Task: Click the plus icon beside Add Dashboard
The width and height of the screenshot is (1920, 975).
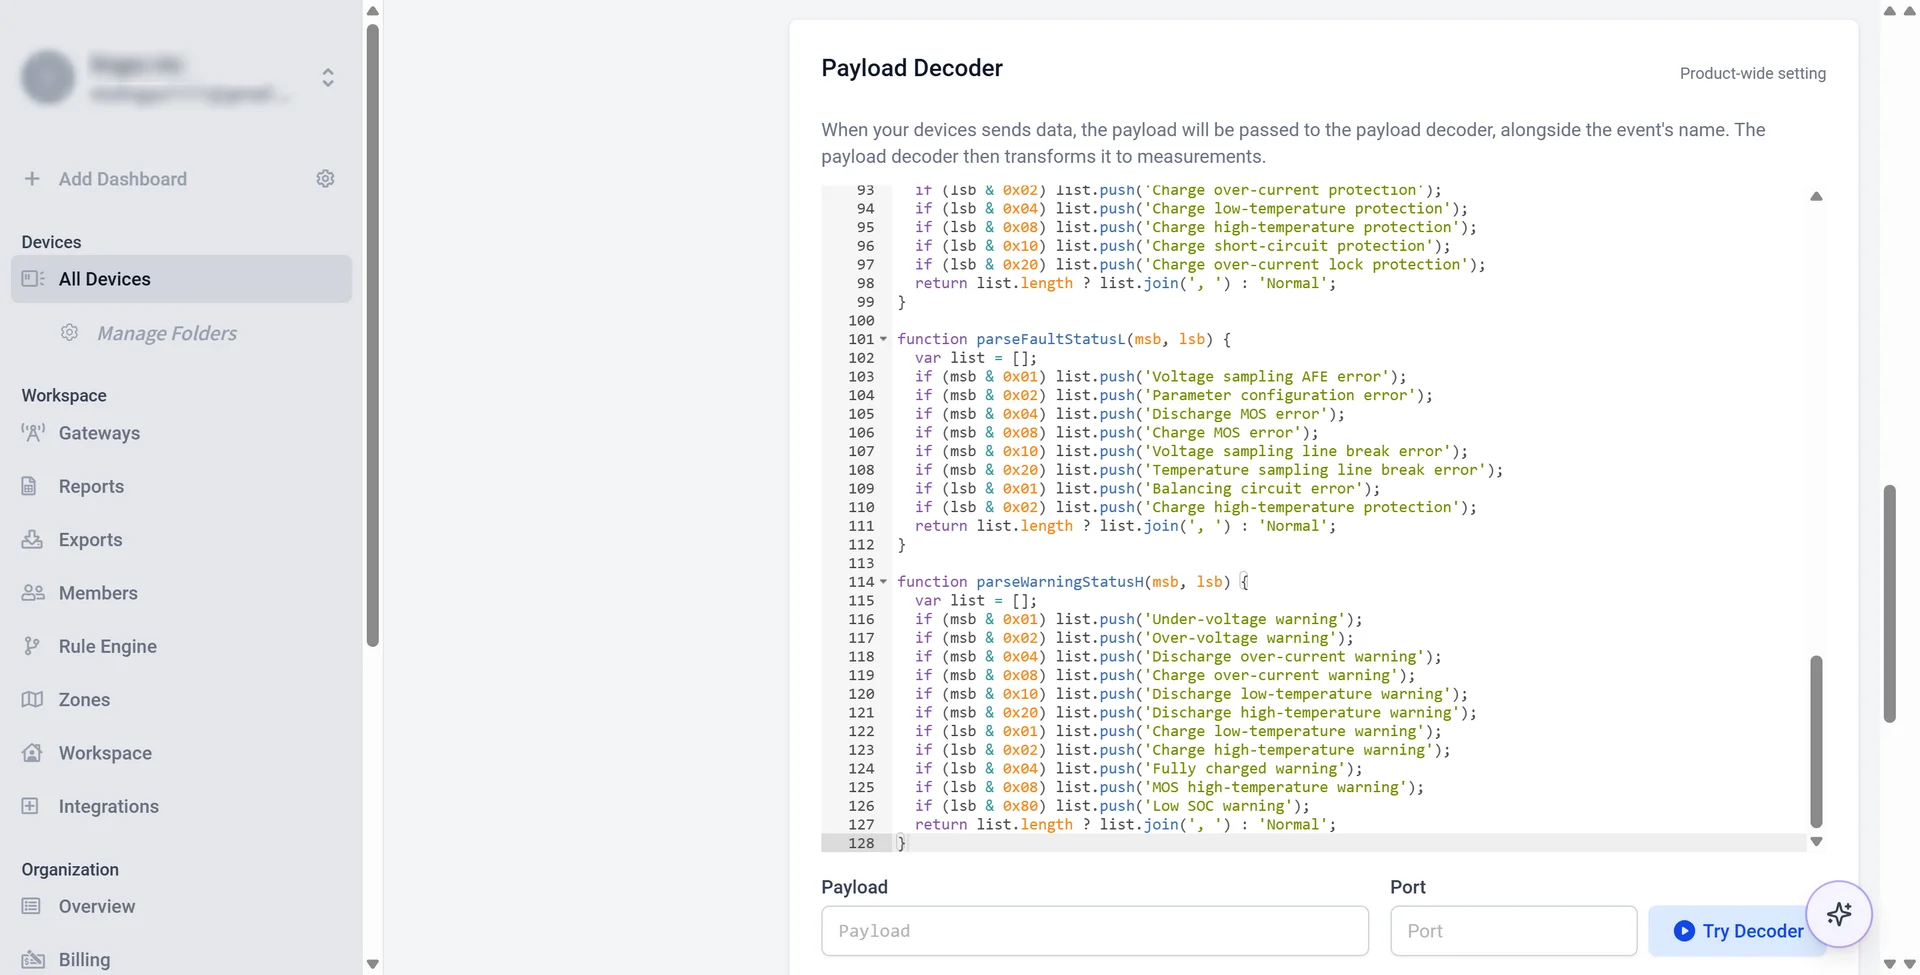Action: [x=32, y=179]
